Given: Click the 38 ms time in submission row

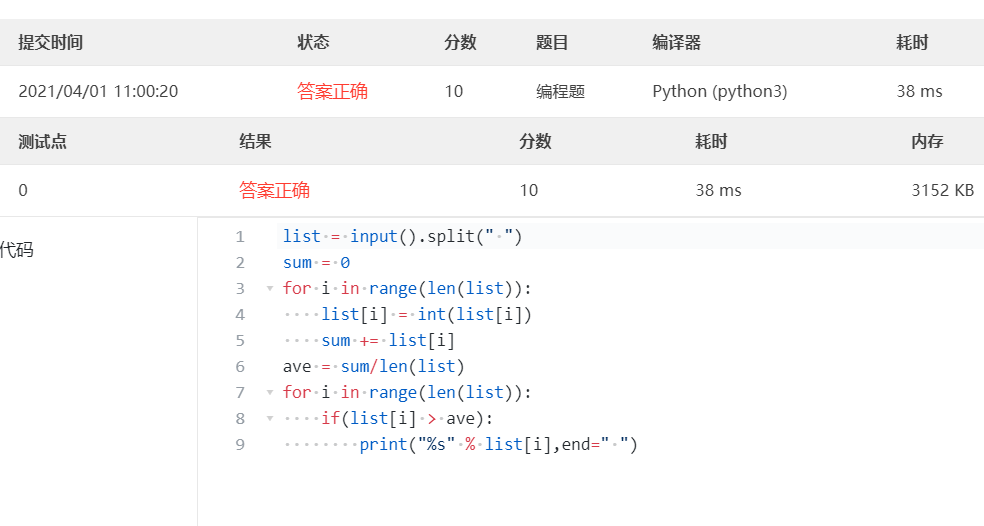Looking at the screenshot, I should (x=919, y=92).
